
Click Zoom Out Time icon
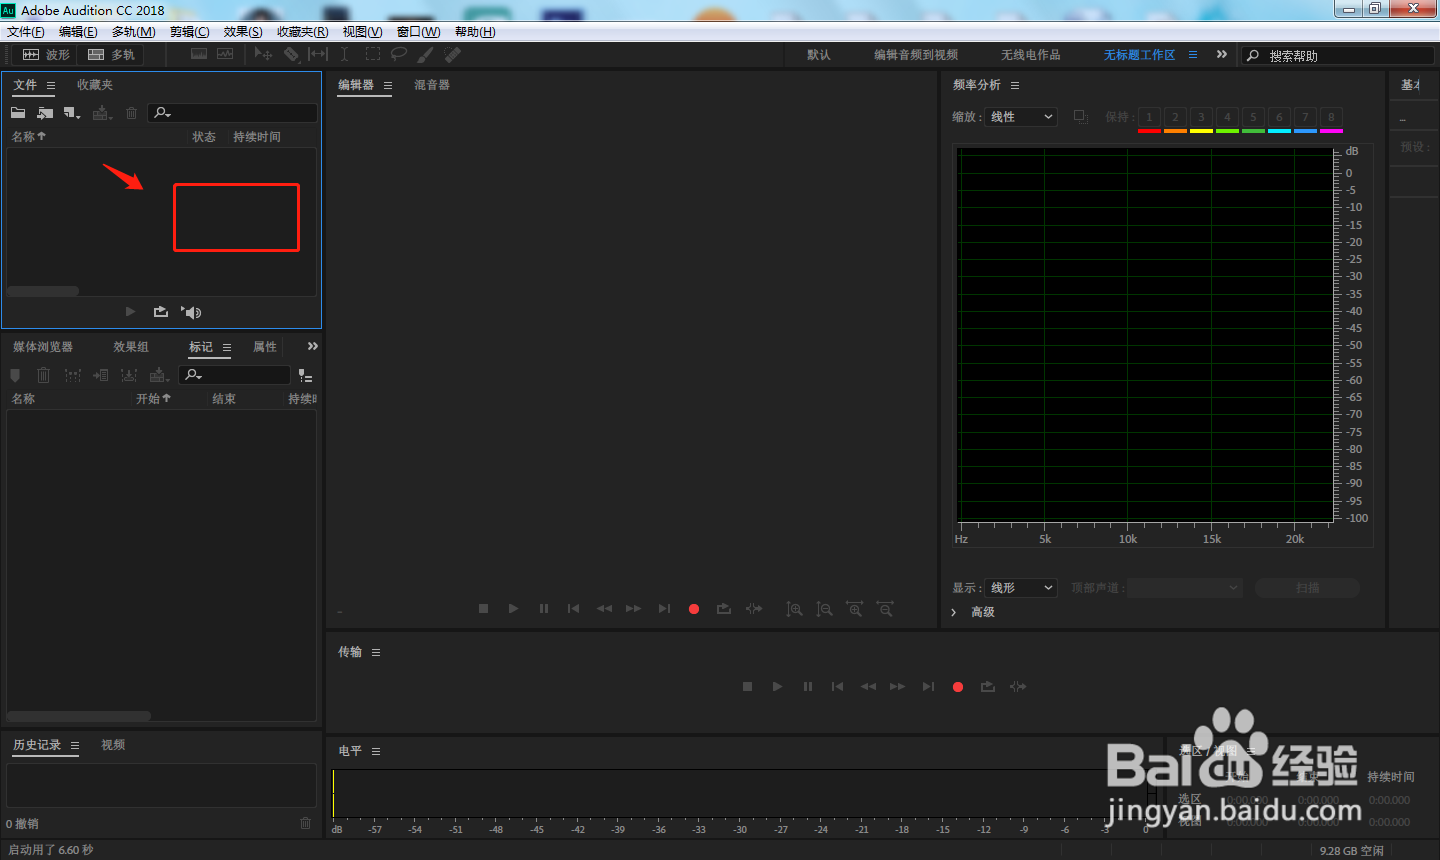(x=885, y=608)
